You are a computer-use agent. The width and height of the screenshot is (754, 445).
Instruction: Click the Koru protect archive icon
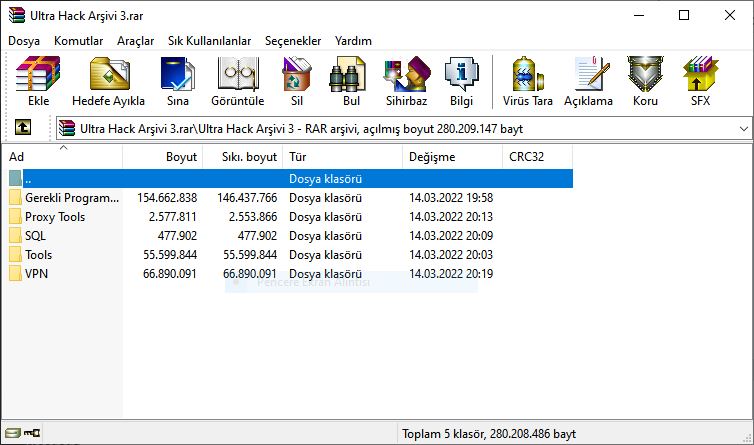[x=645, y=74]
